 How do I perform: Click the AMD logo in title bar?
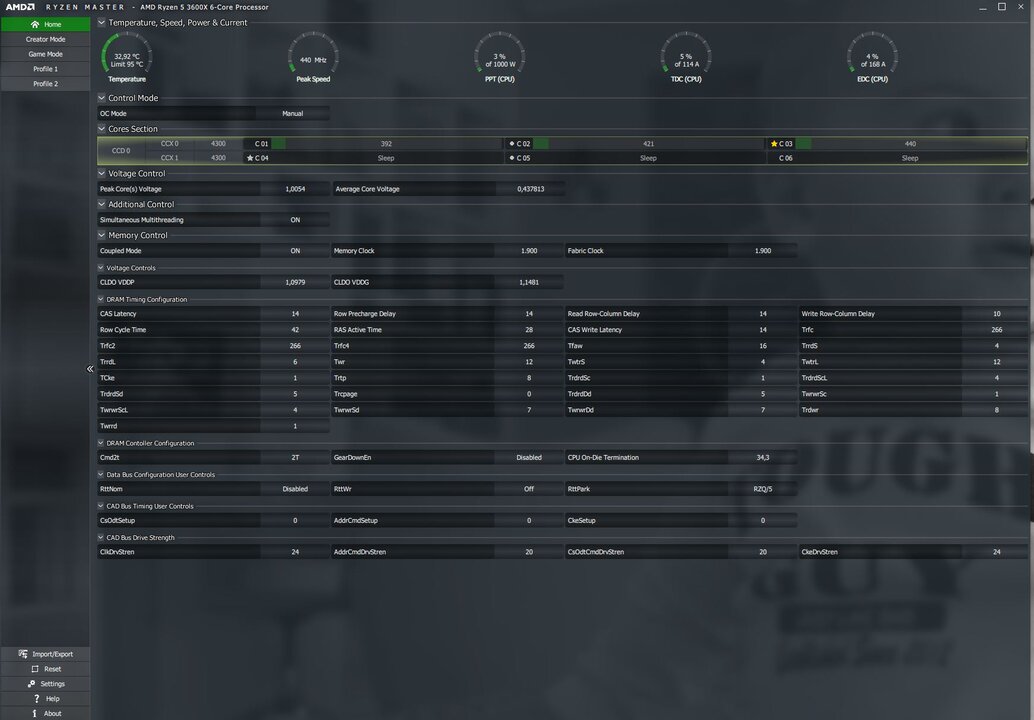pos(20,7)
